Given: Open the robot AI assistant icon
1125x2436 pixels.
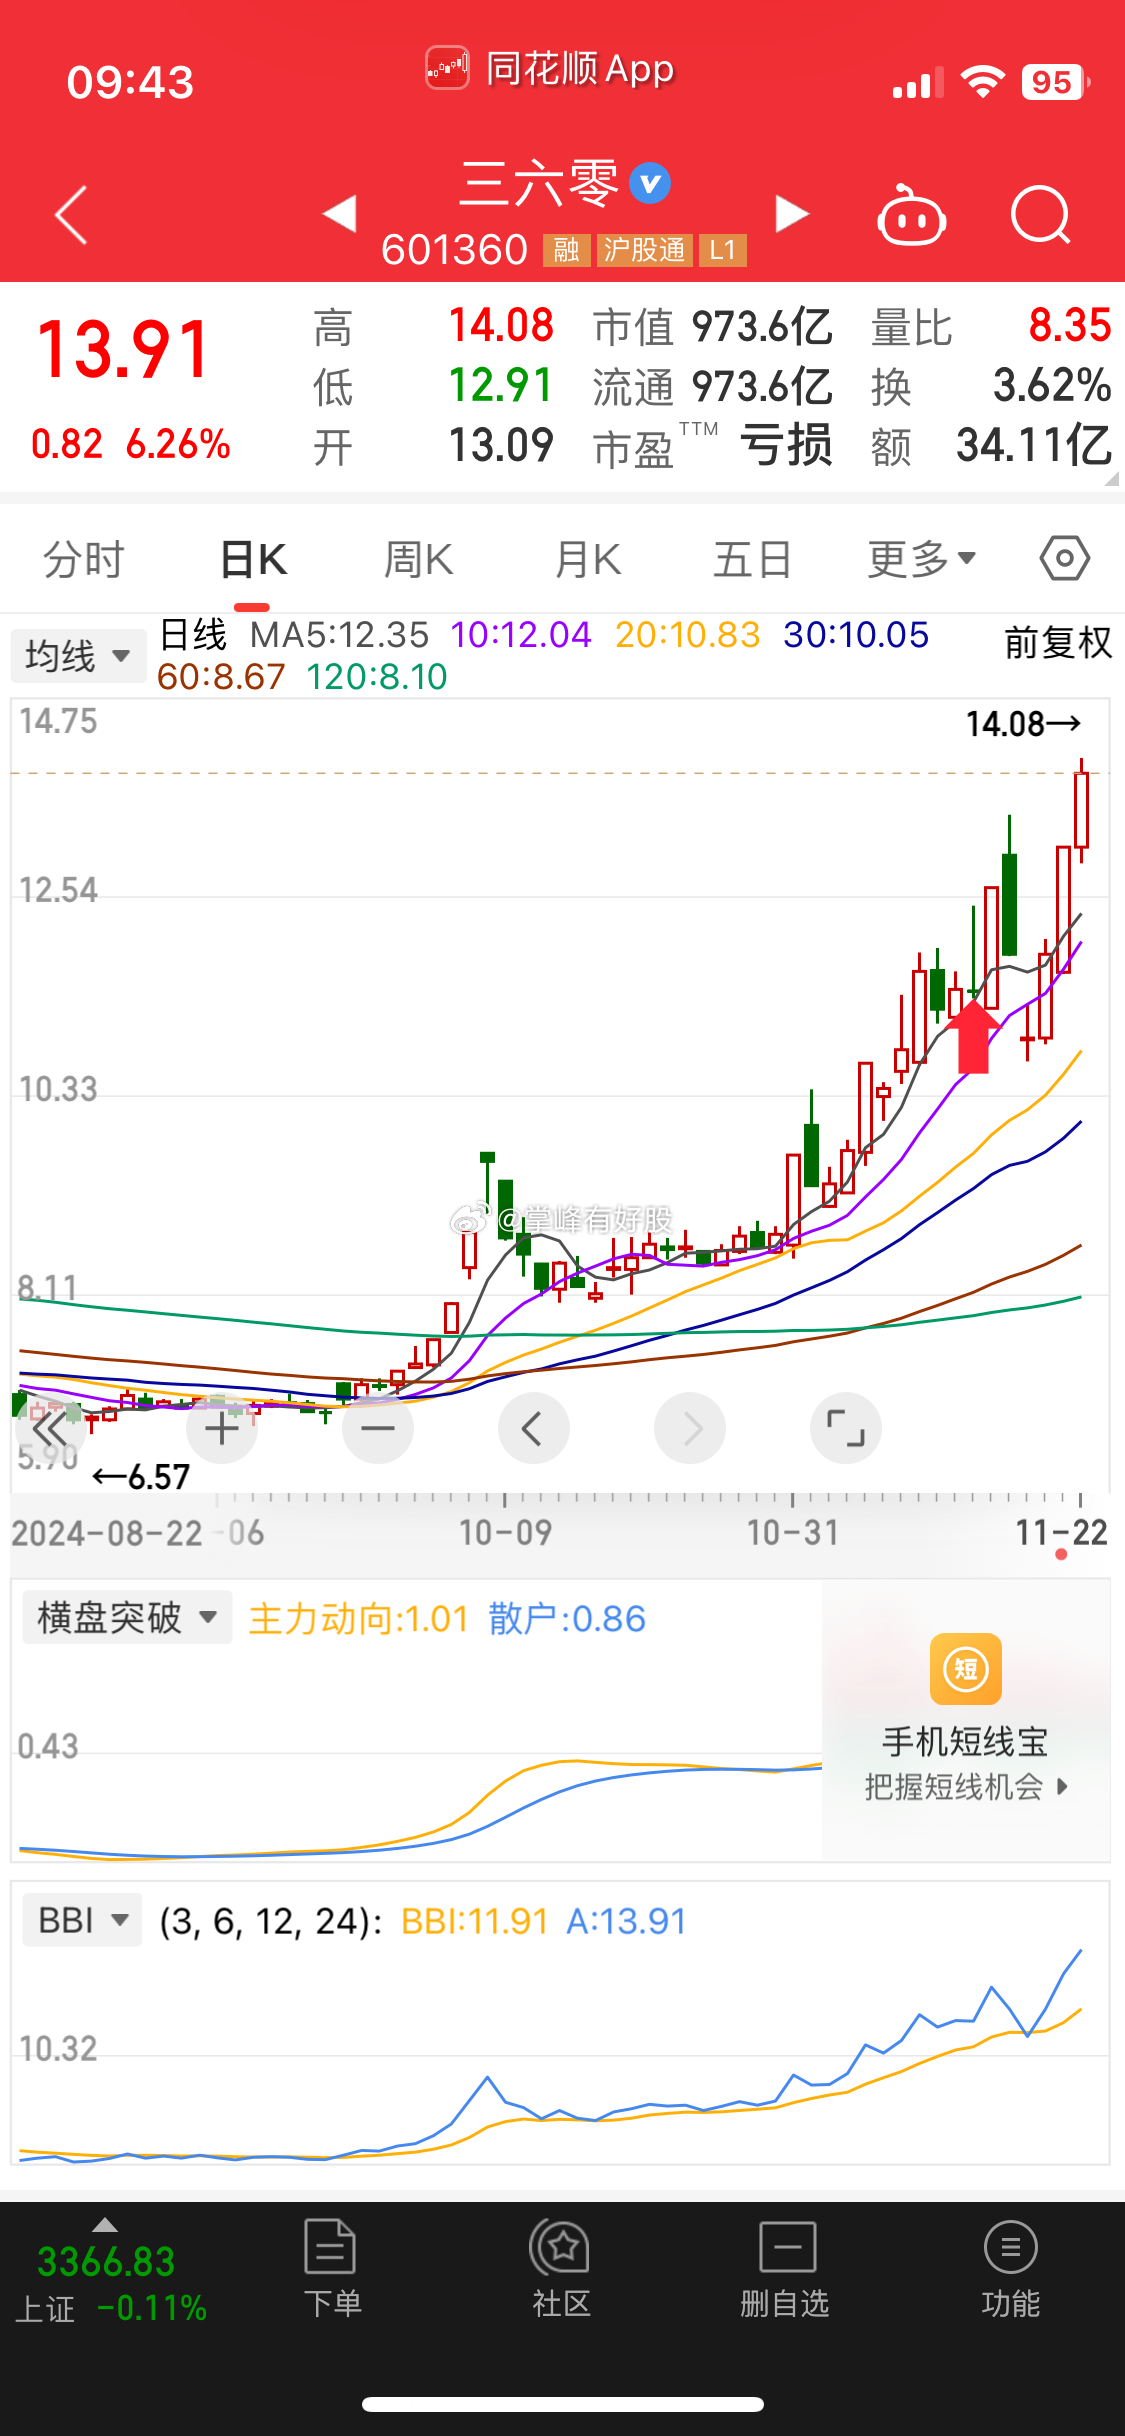Looking at the screenshot, I should tap(911, 216).
